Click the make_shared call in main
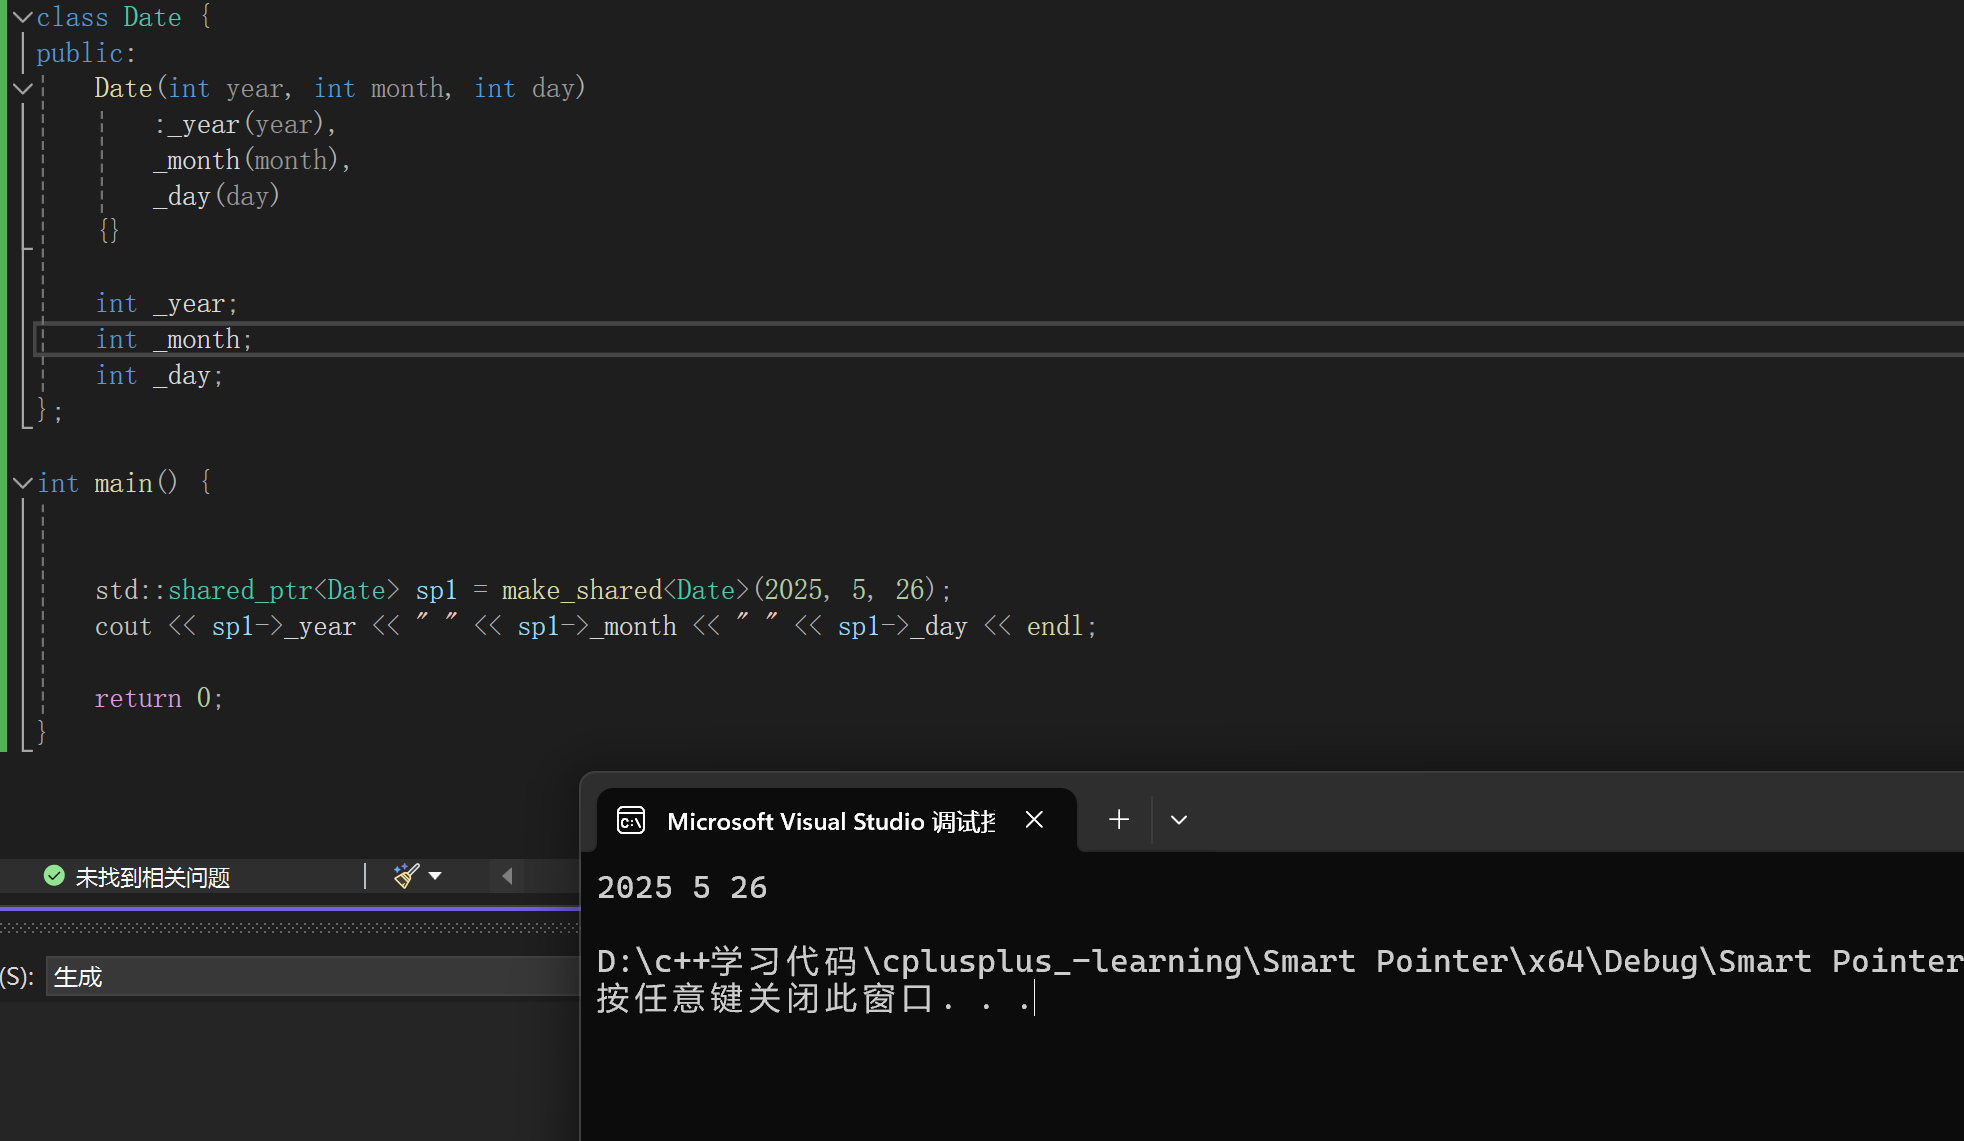The image size is (1964, 1141). [x=580, y=590]
